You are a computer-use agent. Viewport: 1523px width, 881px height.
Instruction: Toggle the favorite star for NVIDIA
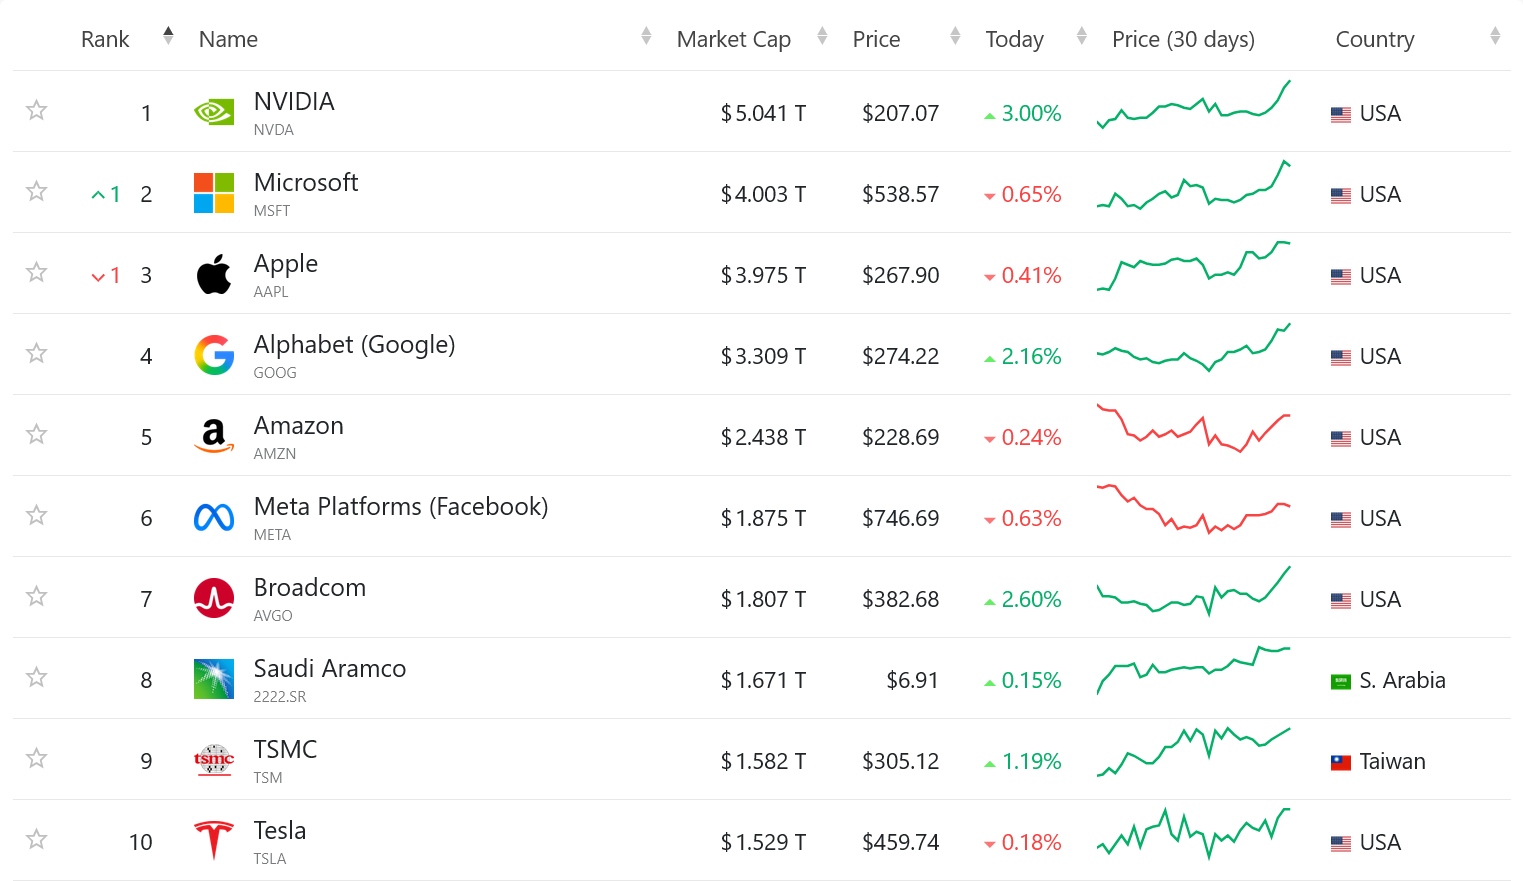37,110
